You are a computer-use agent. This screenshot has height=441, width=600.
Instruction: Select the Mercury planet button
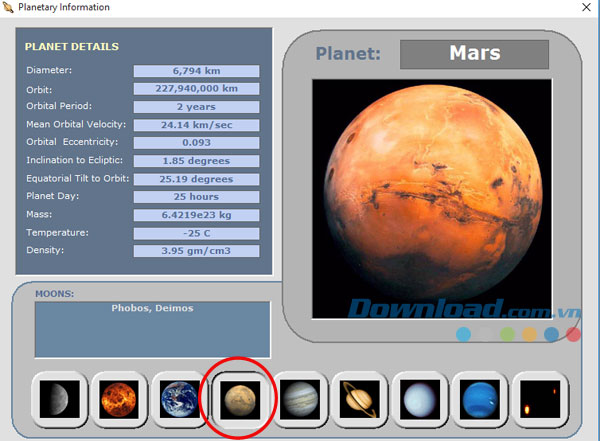click(x=60, y=399)
